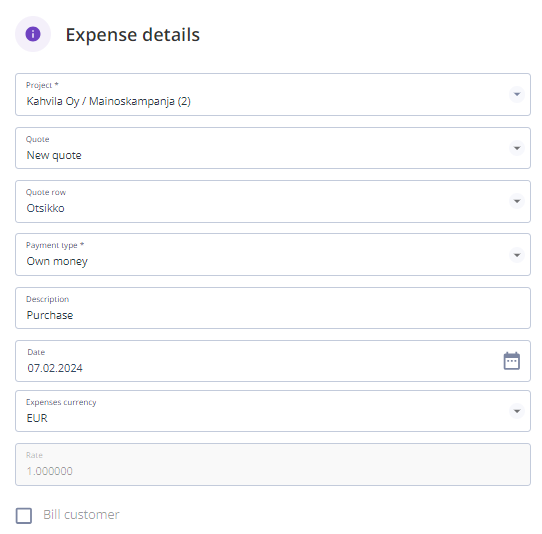Click the disabled Rate field showing 1.000000
Screen dimensions: 542x534
click(x=273, y=465)
